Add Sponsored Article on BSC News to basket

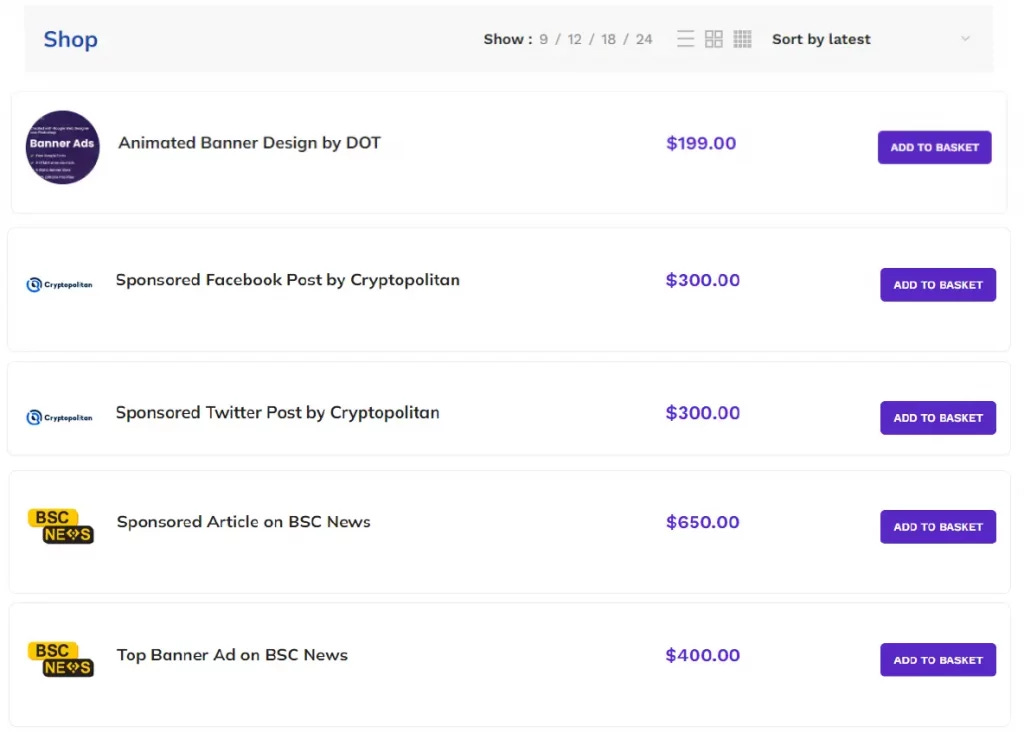coord(938,527)
